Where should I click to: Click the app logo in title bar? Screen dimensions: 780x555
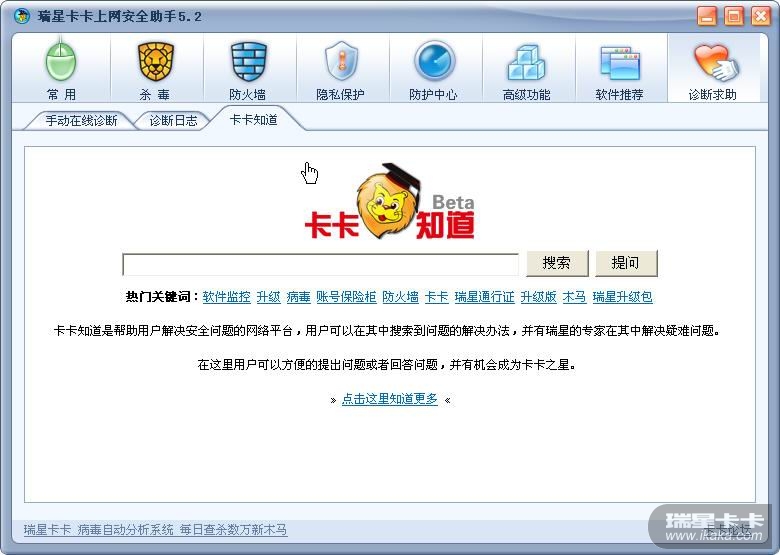coord(22,16)
